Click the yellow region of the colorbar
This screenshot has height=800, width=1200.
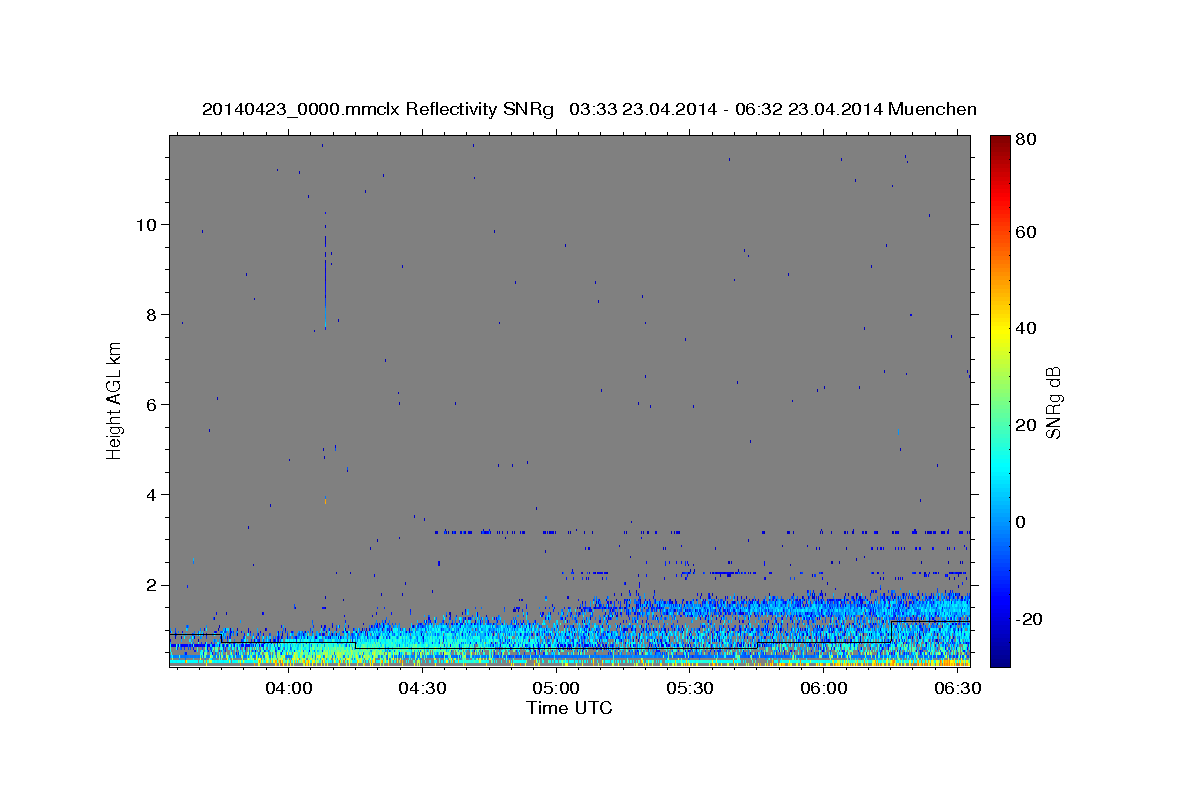tap(1000, 330)
